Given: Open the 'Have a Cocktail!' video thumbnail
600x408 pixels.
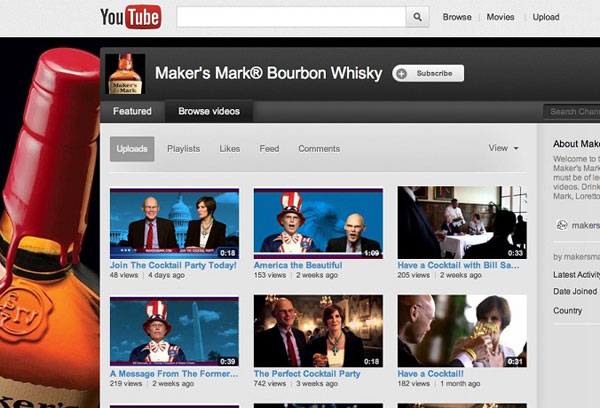Looking at the screenshot, I should point(462,331).
